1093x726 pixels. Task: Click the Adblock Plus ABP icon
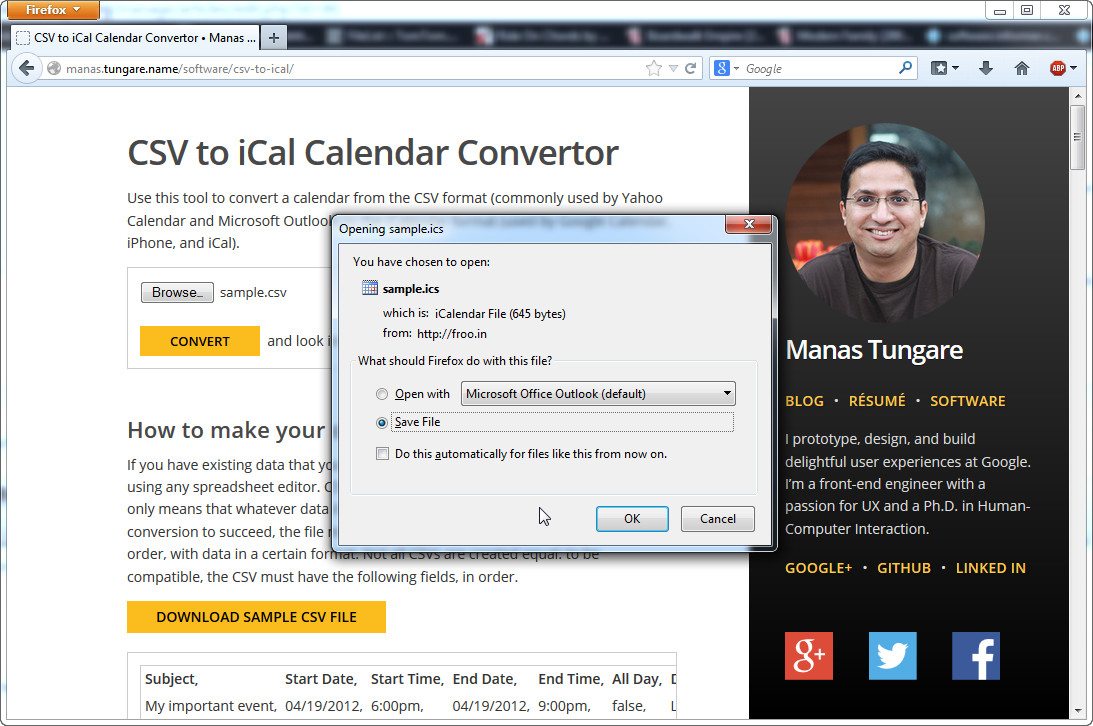tap(1057, 68)
